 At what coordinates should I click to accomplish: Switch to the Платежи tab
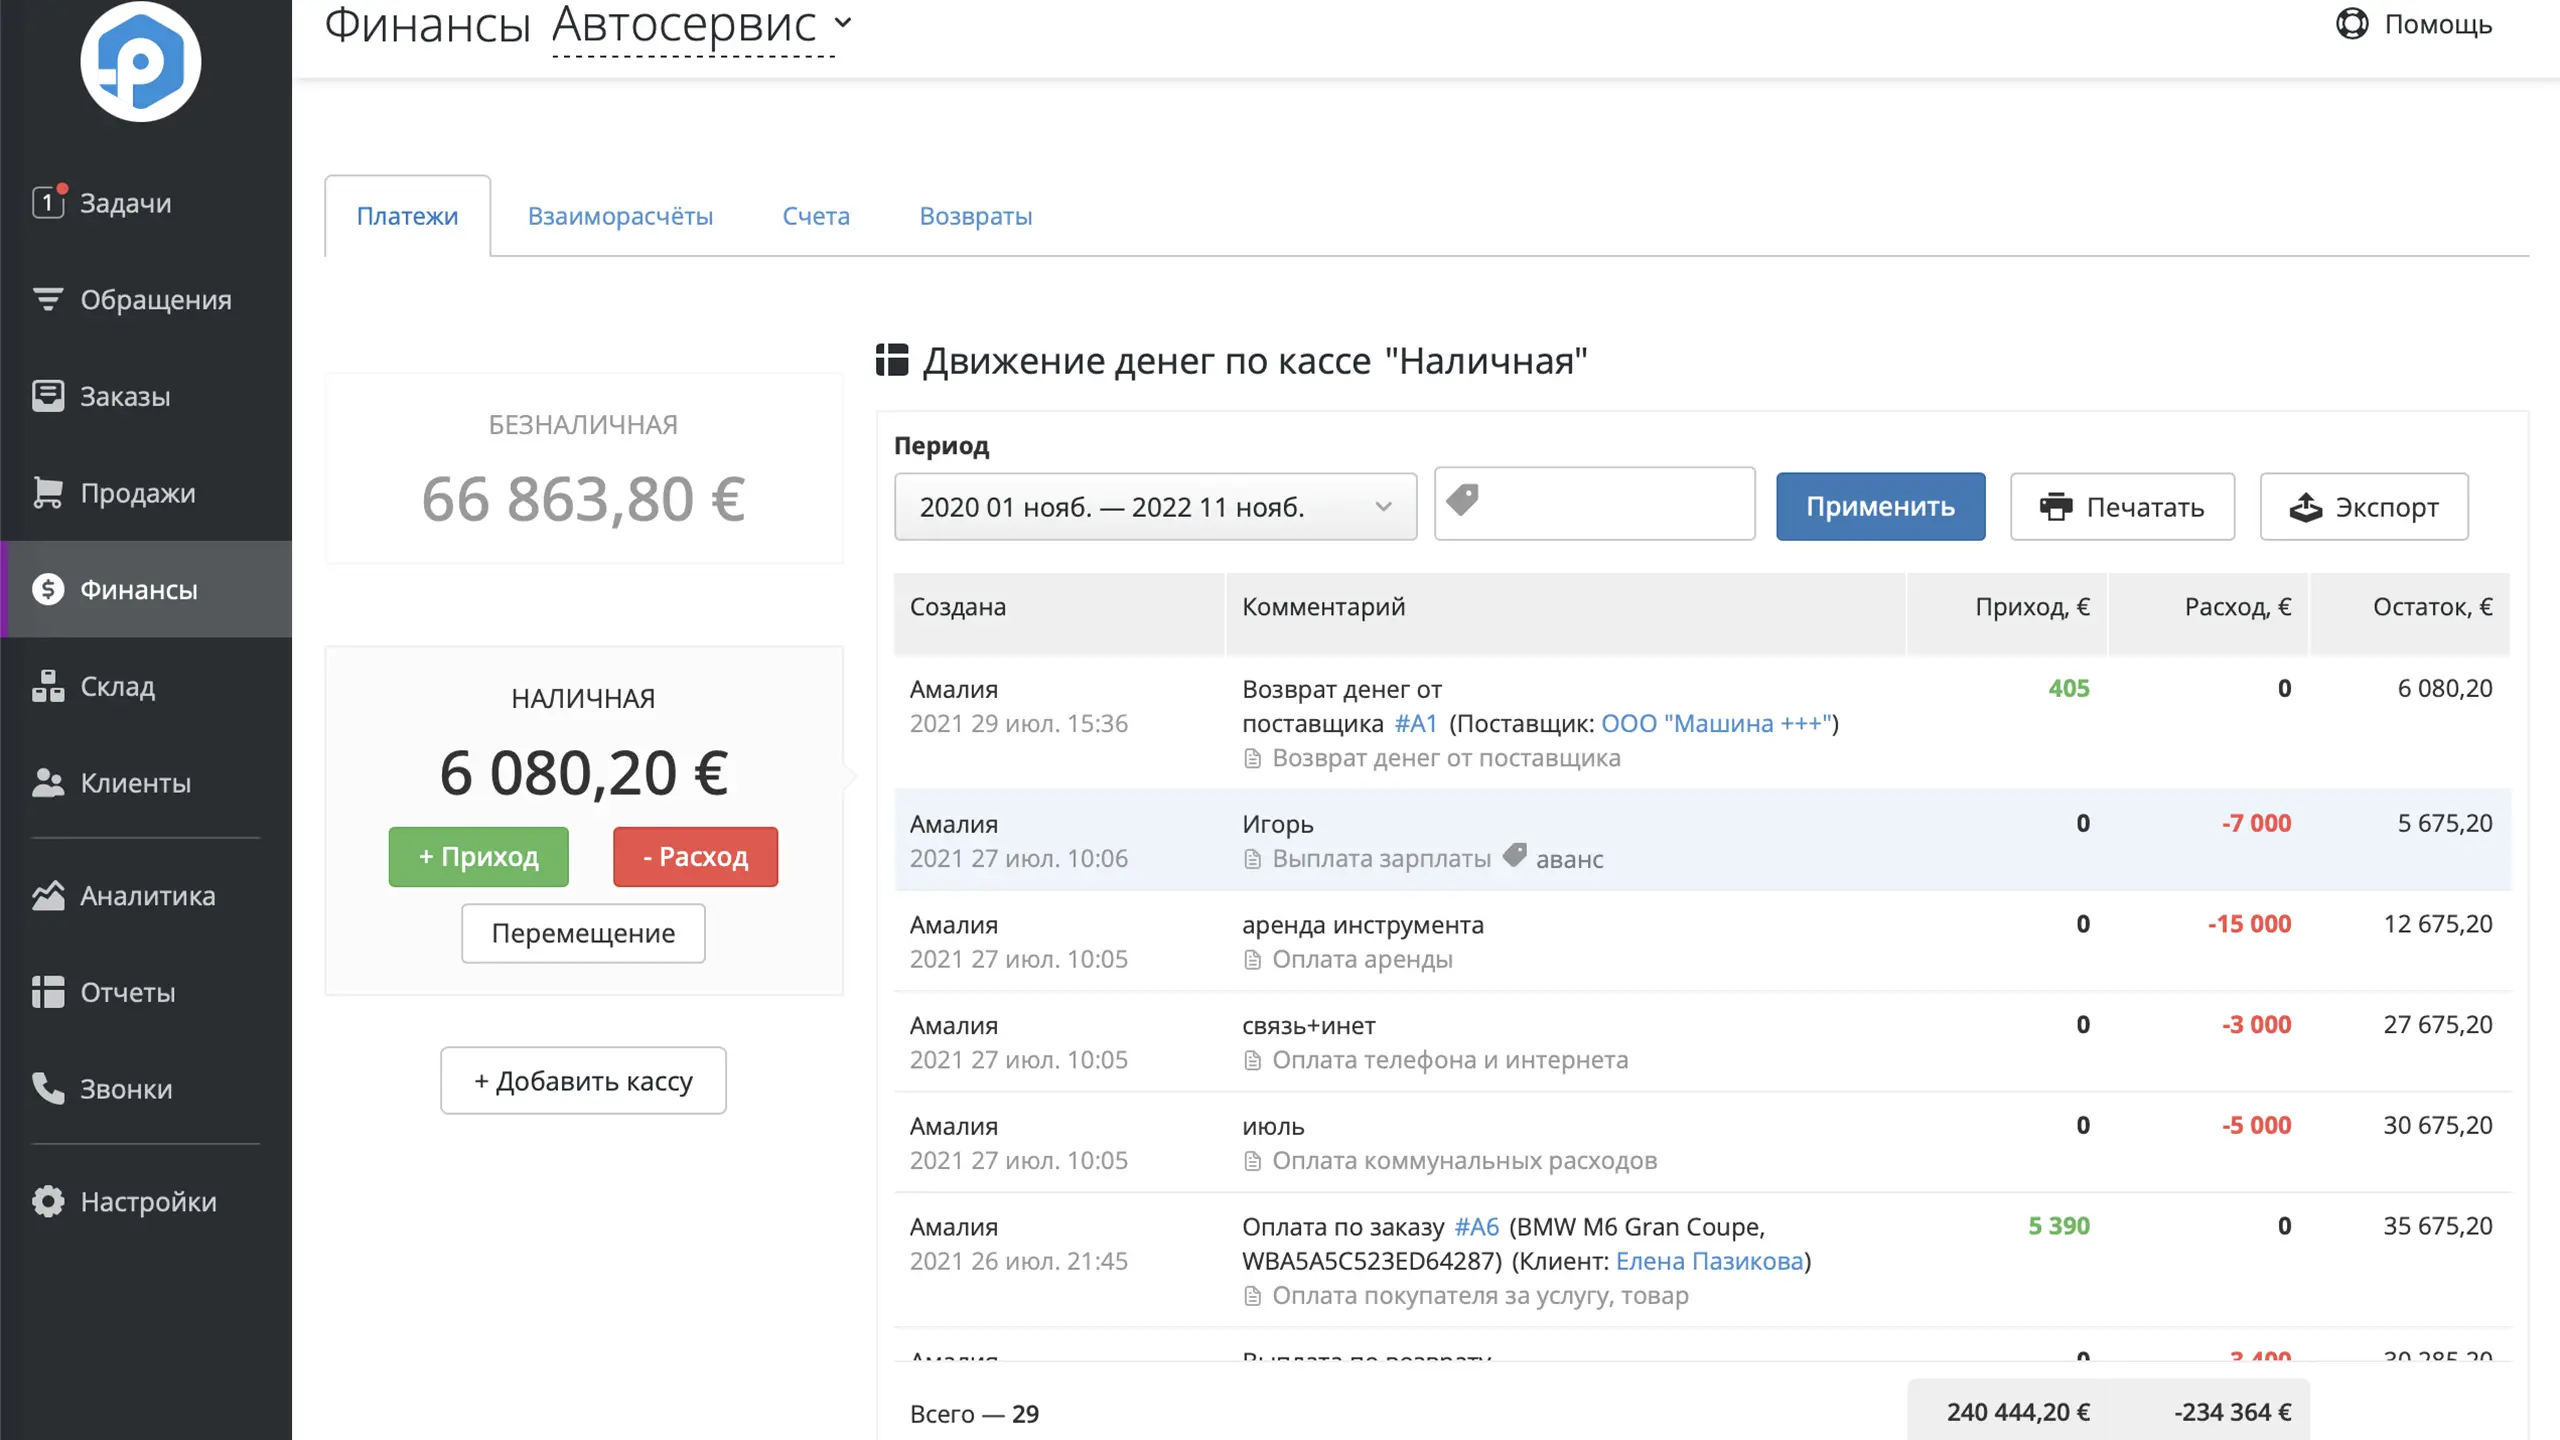407,216
